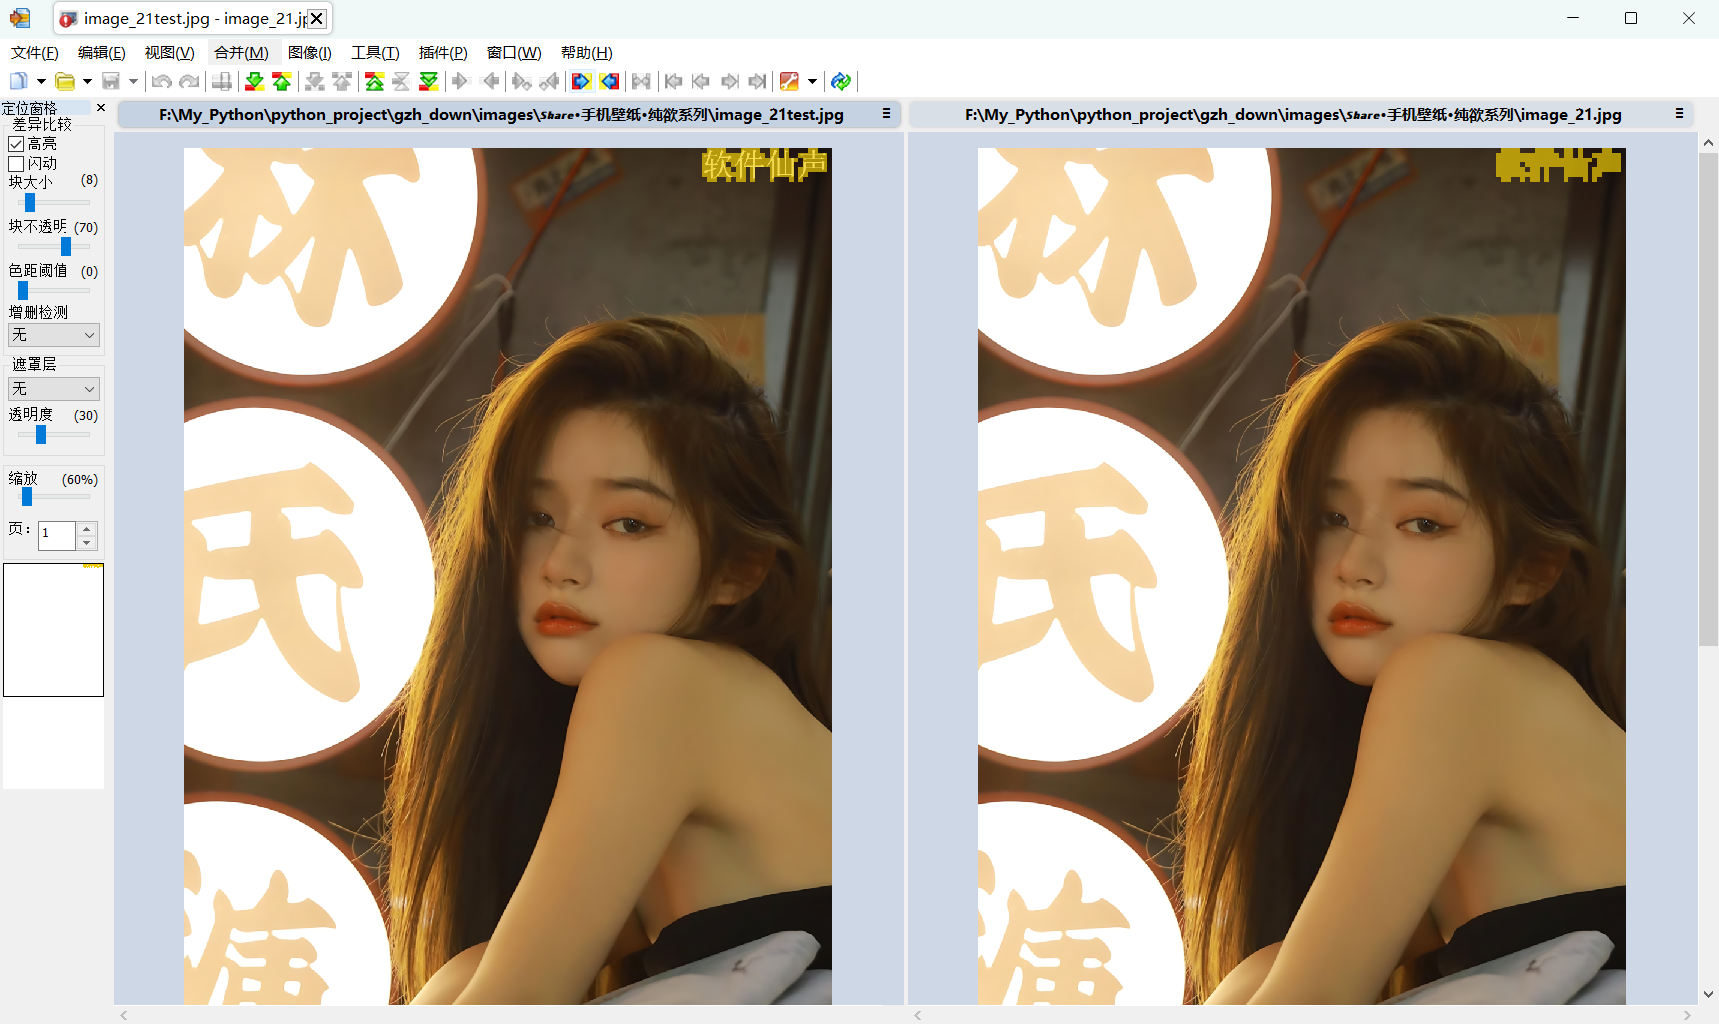
Task: Close the 定位窗格 location pane
Action: coord(101,108)
